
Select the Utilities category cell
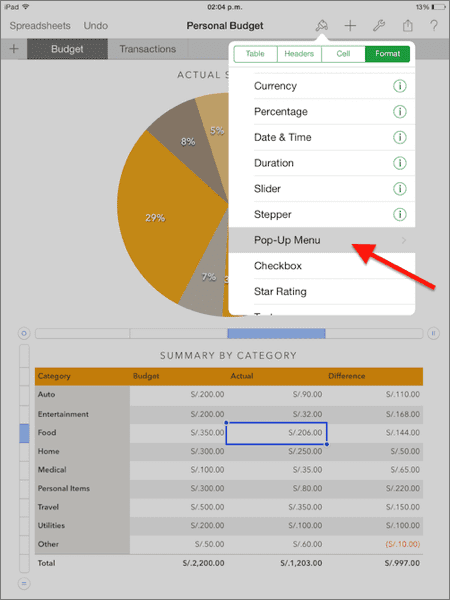click(x=82, y=526)
